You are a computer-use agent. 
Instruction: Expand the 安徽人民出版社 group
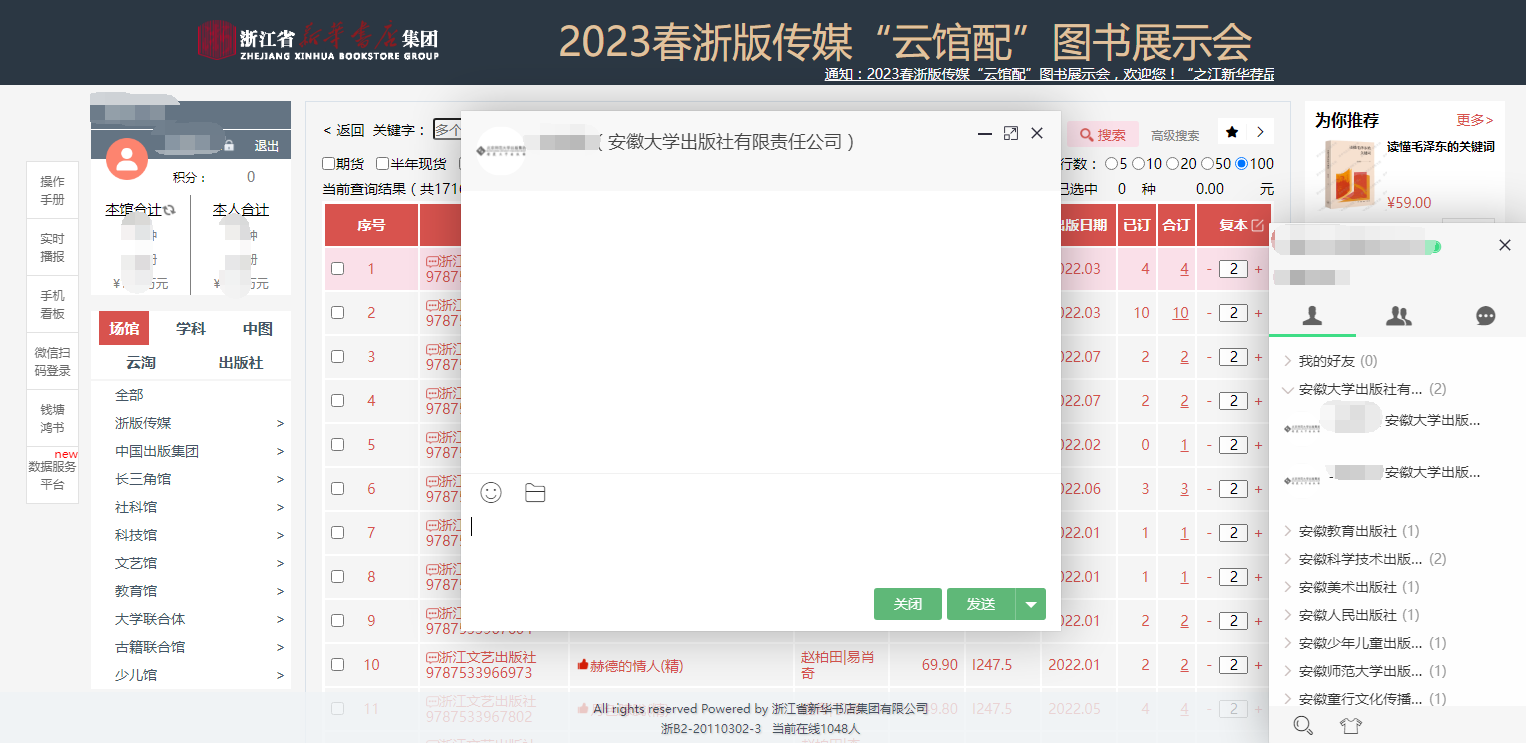coord(1288,615)
